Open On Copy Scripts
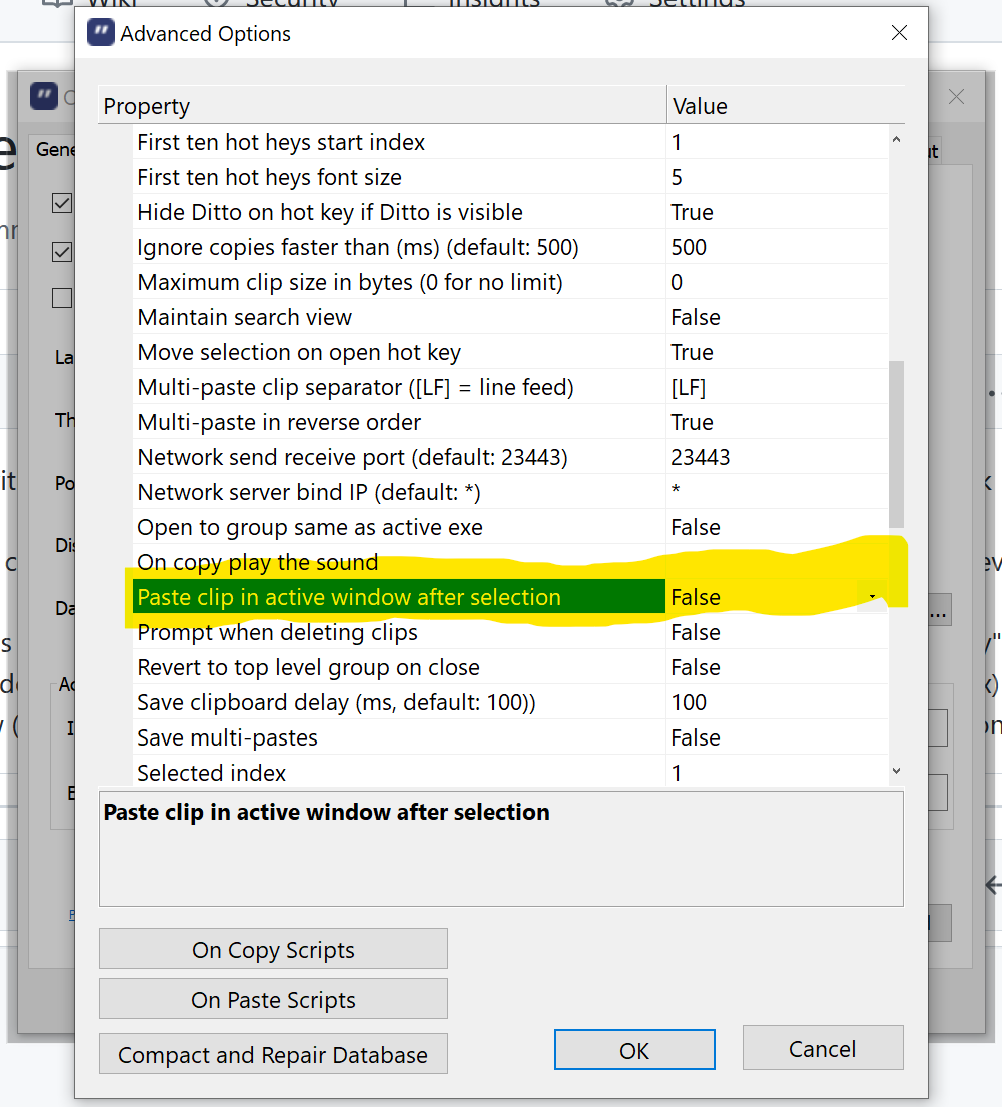The image size is (1002, 1107). 273,948
